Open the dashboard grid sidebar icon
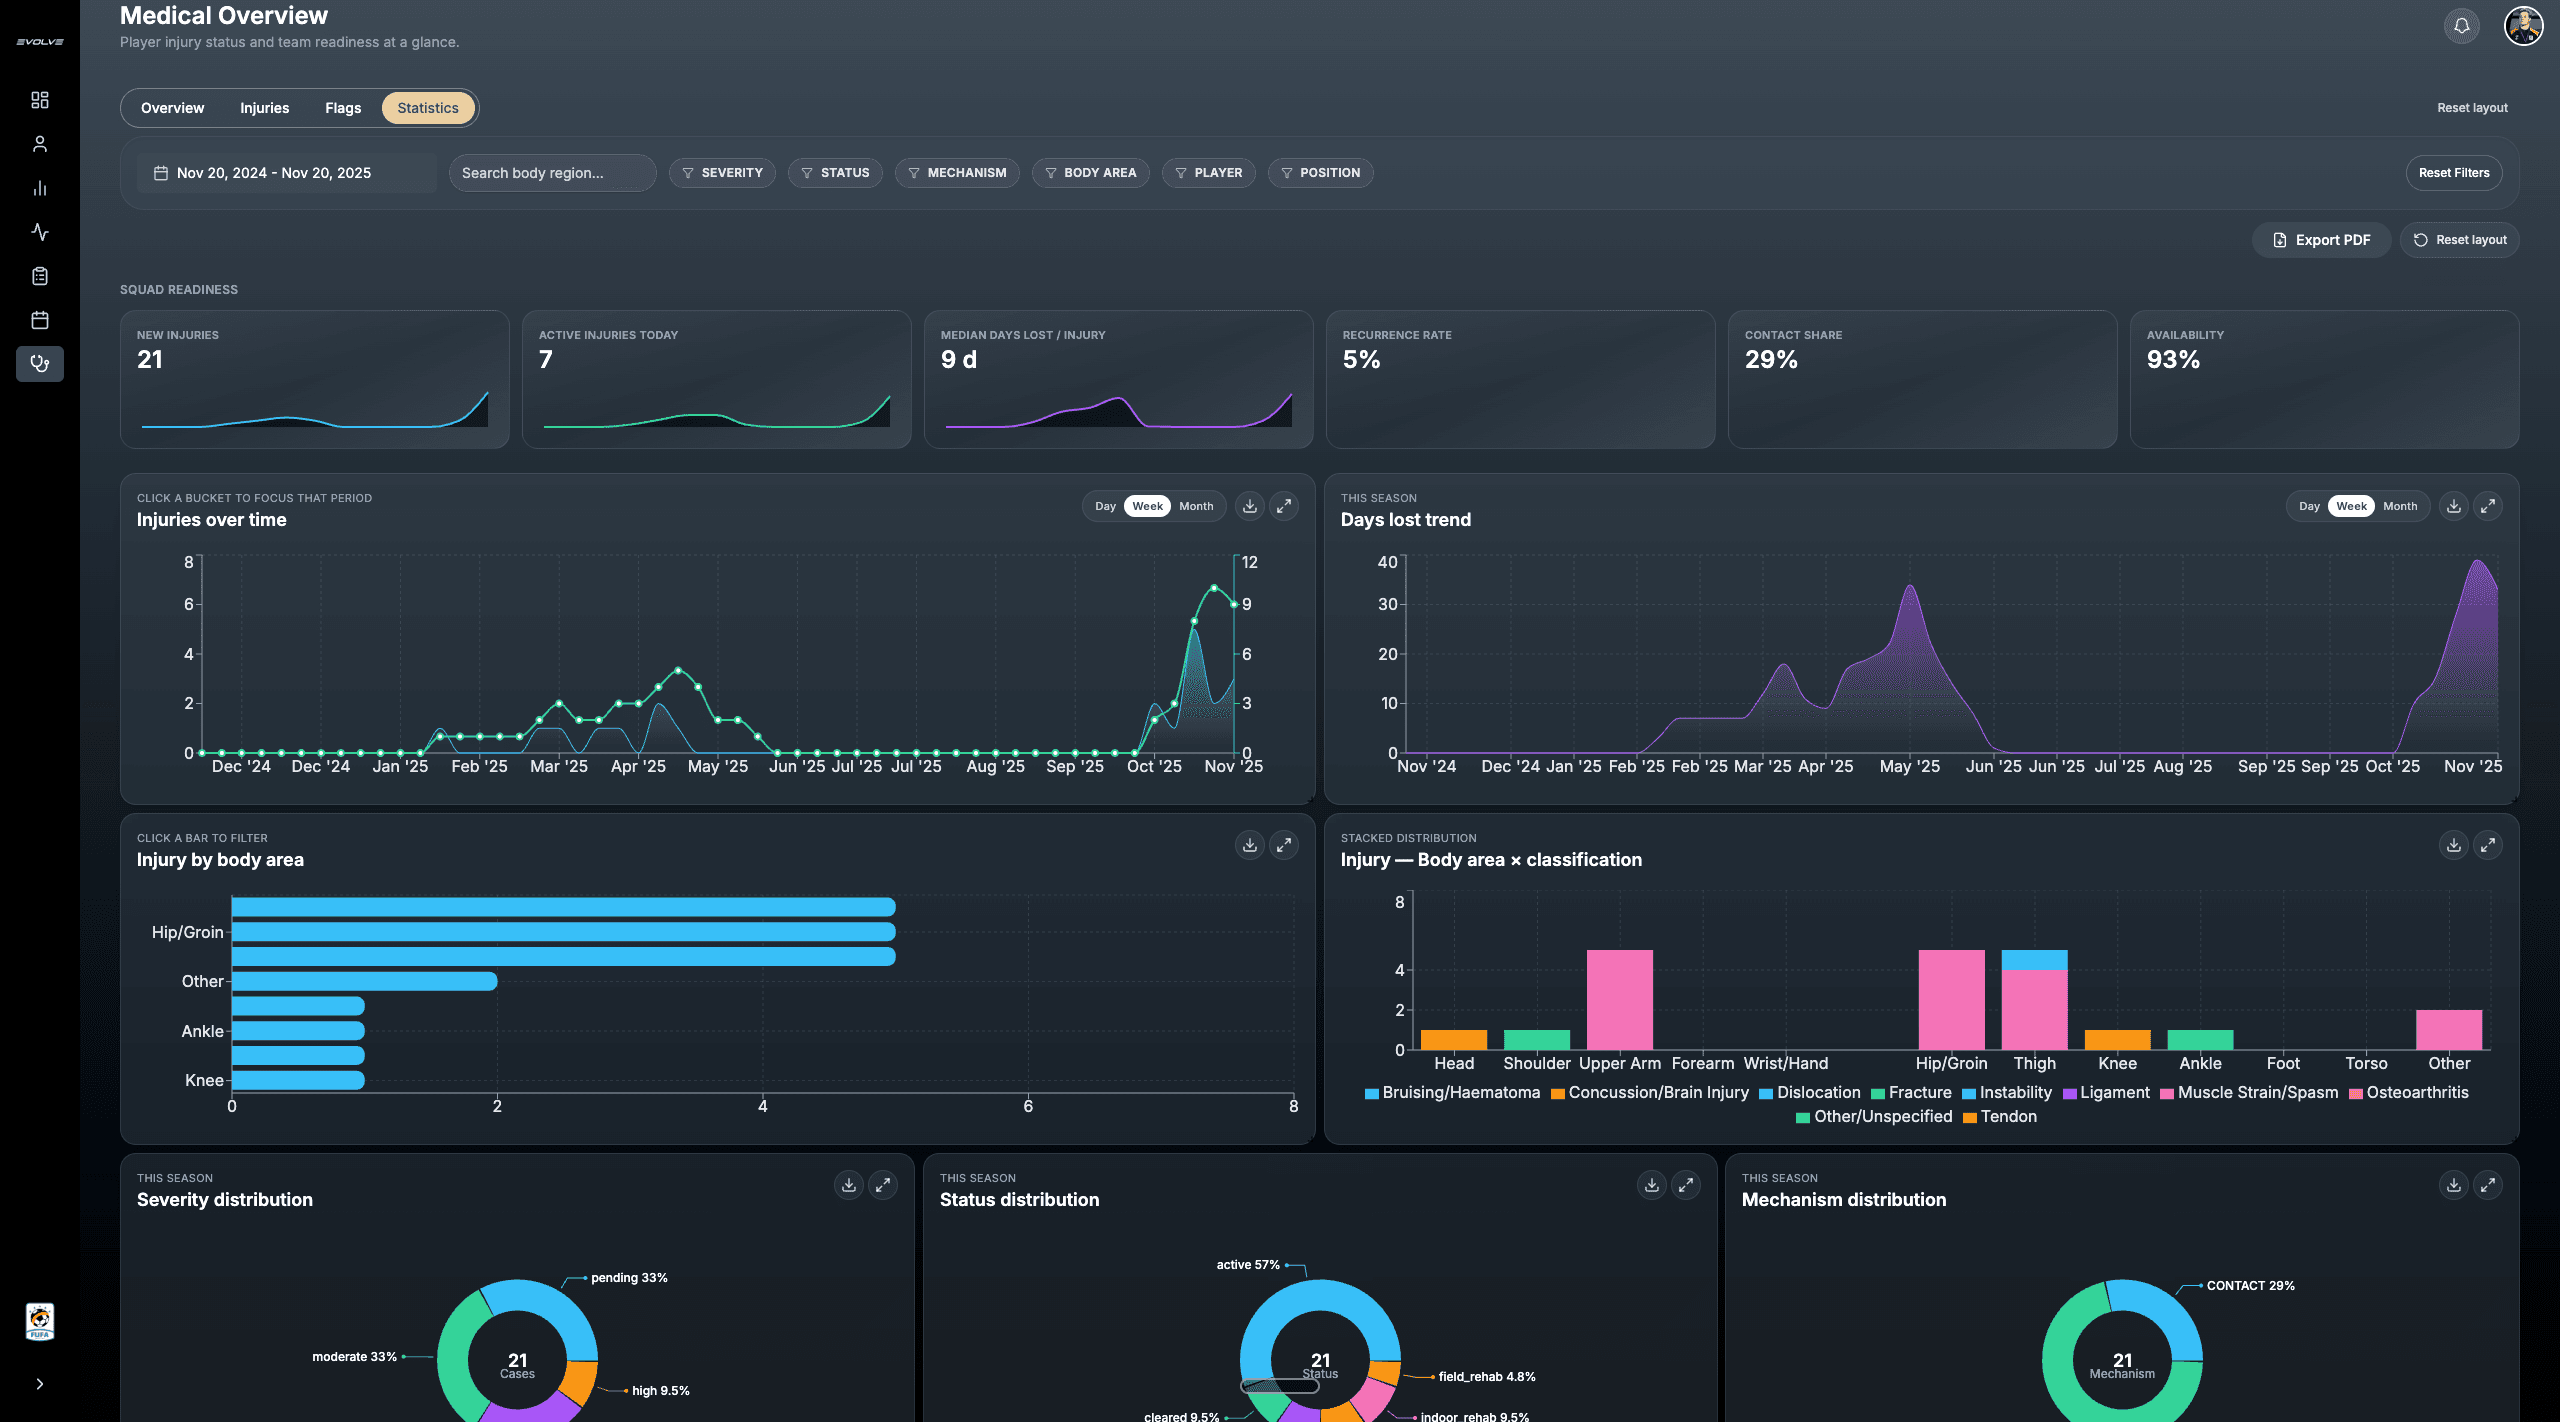Viewport: 2560px width, 1422px height. [x=40, y=100]
